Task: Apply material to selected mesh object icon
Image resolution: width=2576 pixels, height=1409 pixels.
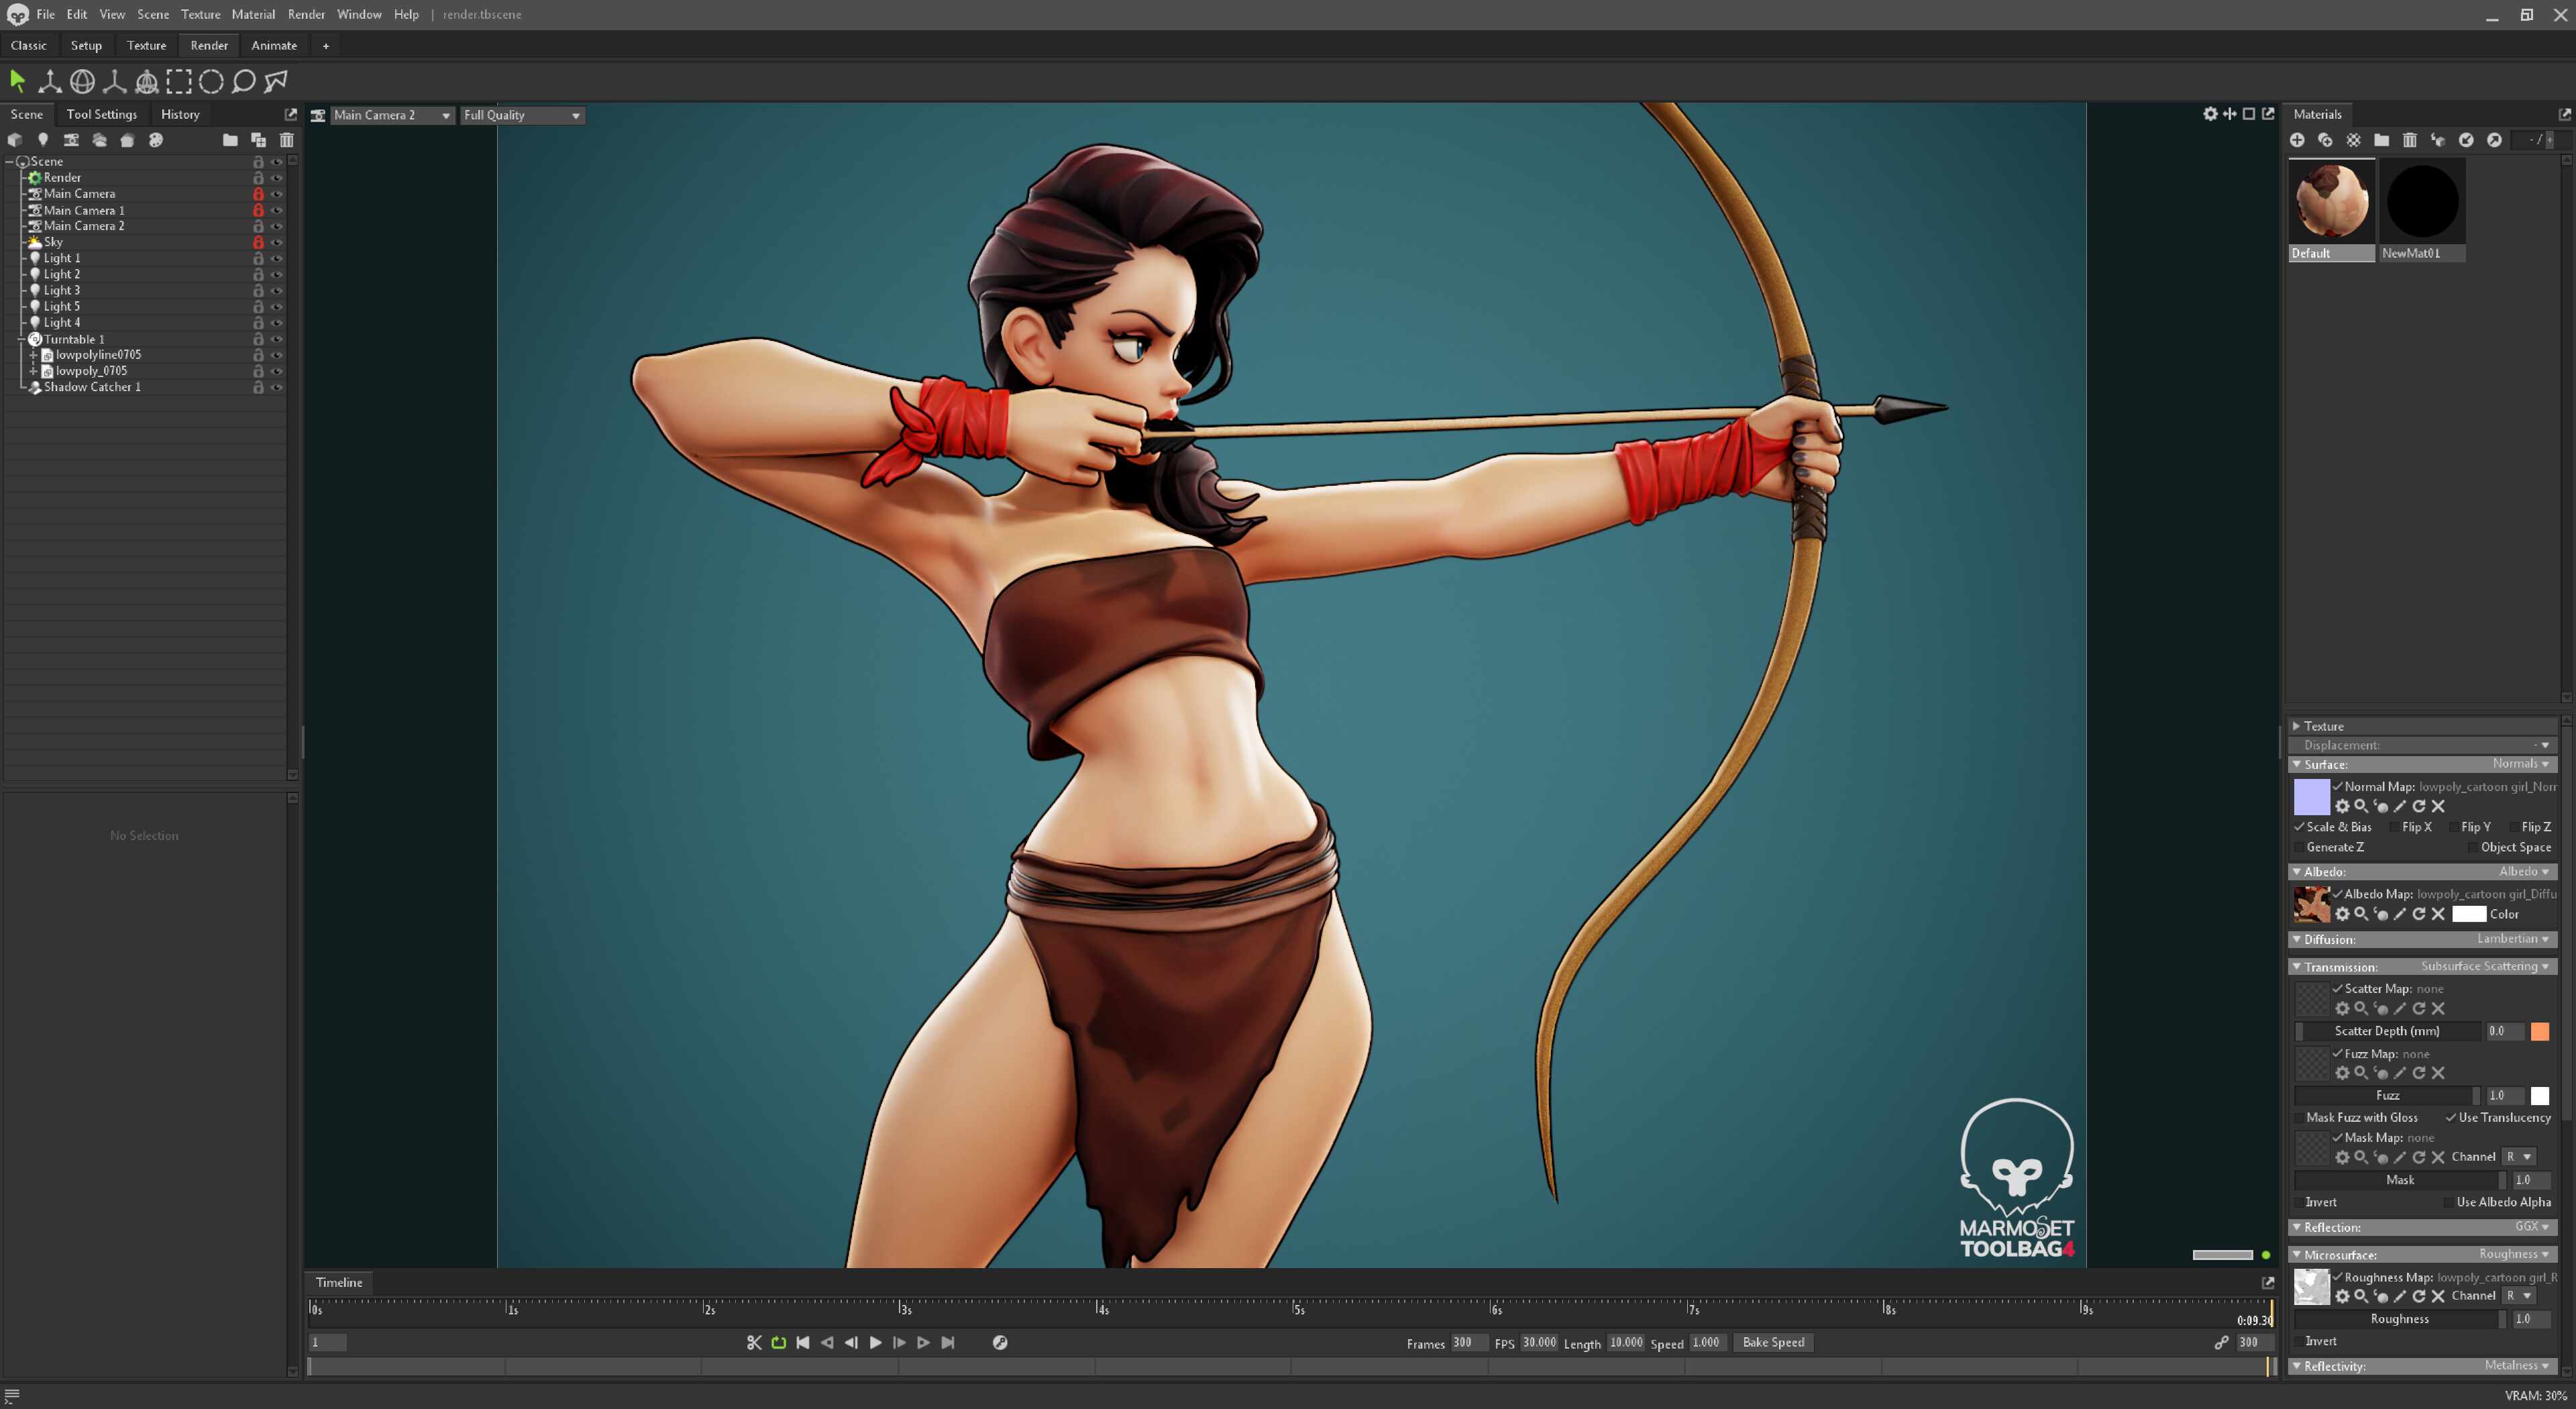Action: click(2438, 140)
